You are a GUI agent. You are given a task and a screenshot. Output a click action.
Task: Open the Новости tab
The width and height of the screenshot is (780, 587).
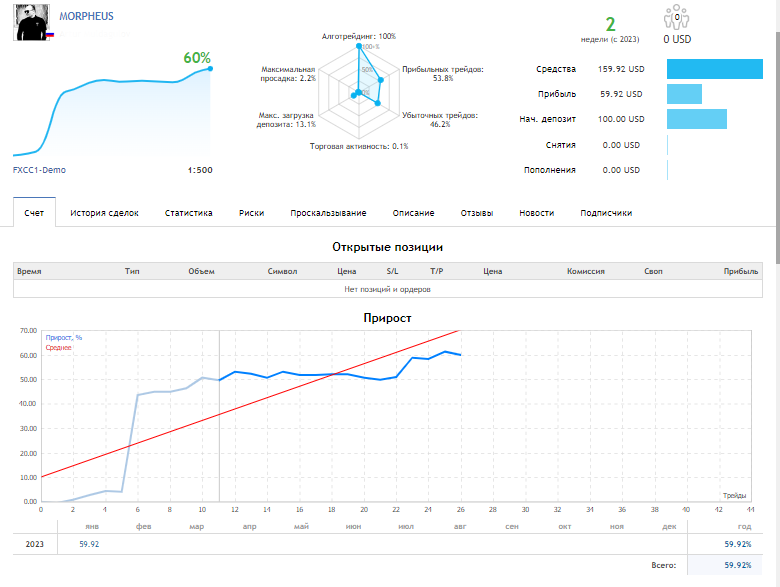pyautogui.click(x=537, y=213)
